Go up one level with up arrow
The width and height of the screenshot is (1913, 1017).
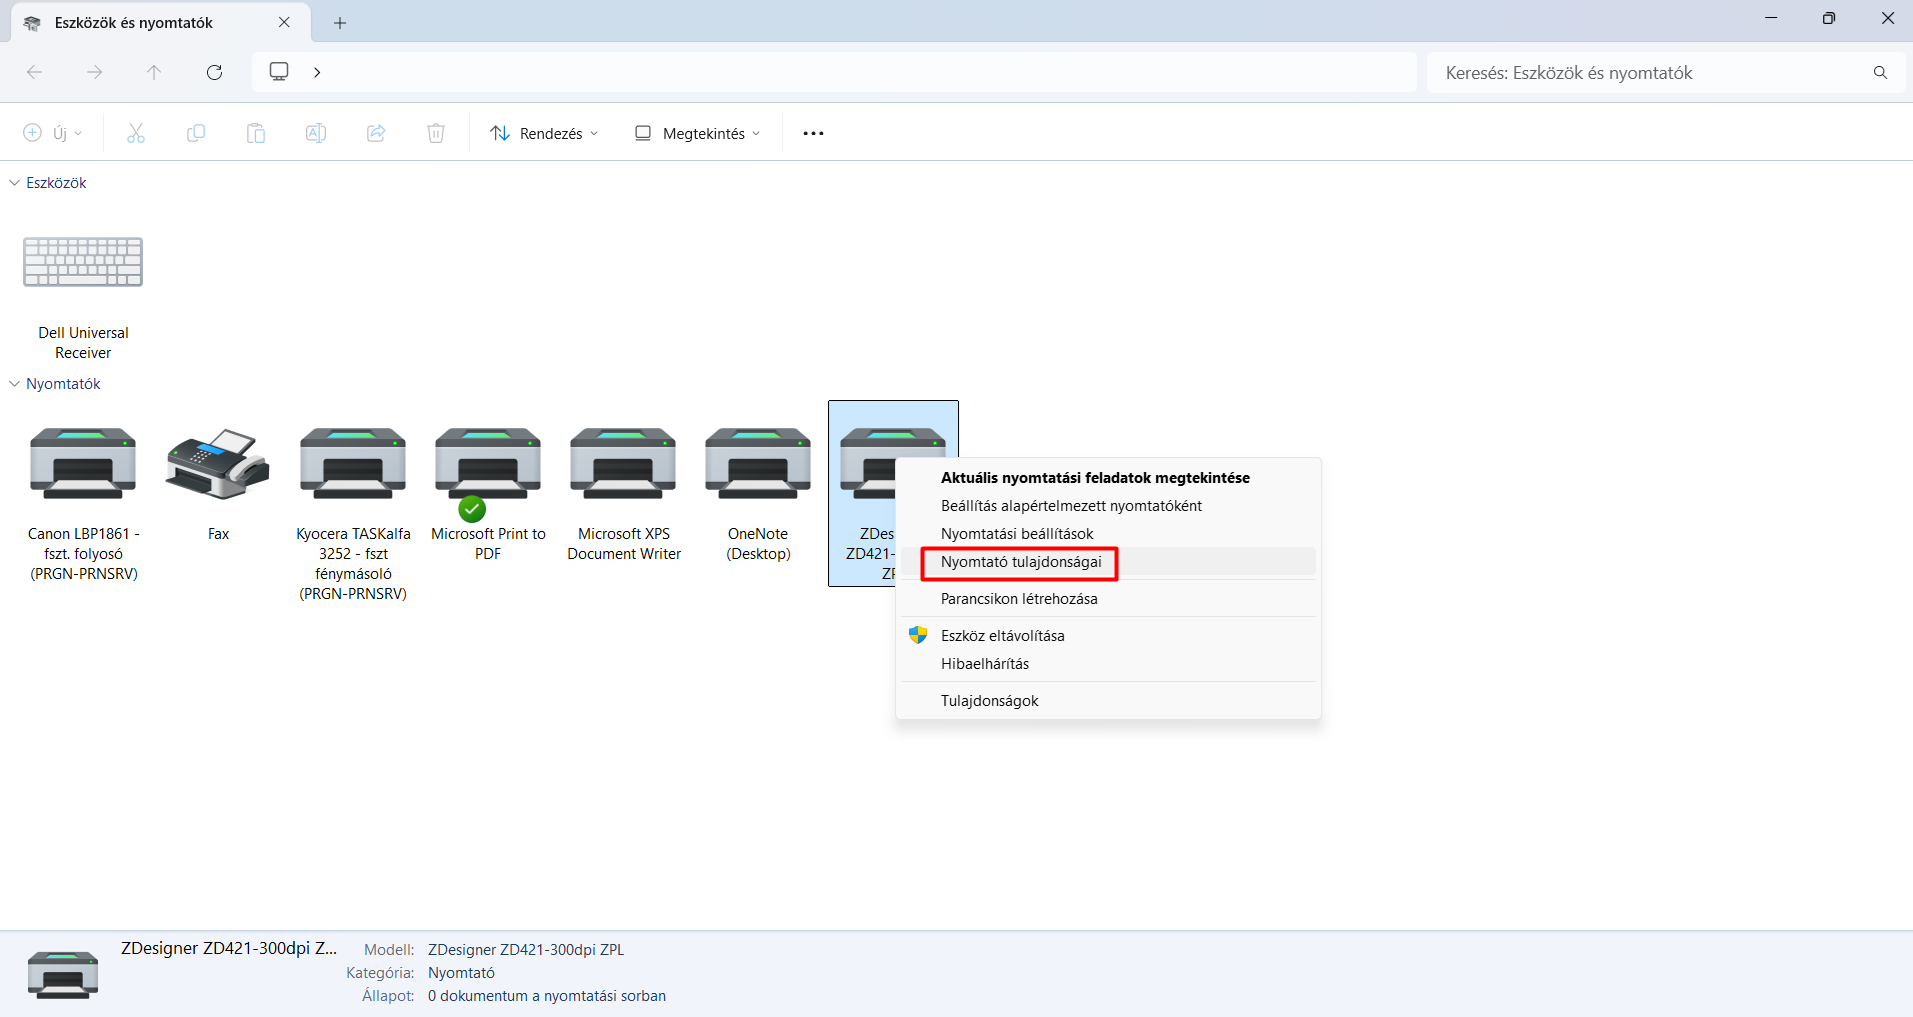[154, 72]
